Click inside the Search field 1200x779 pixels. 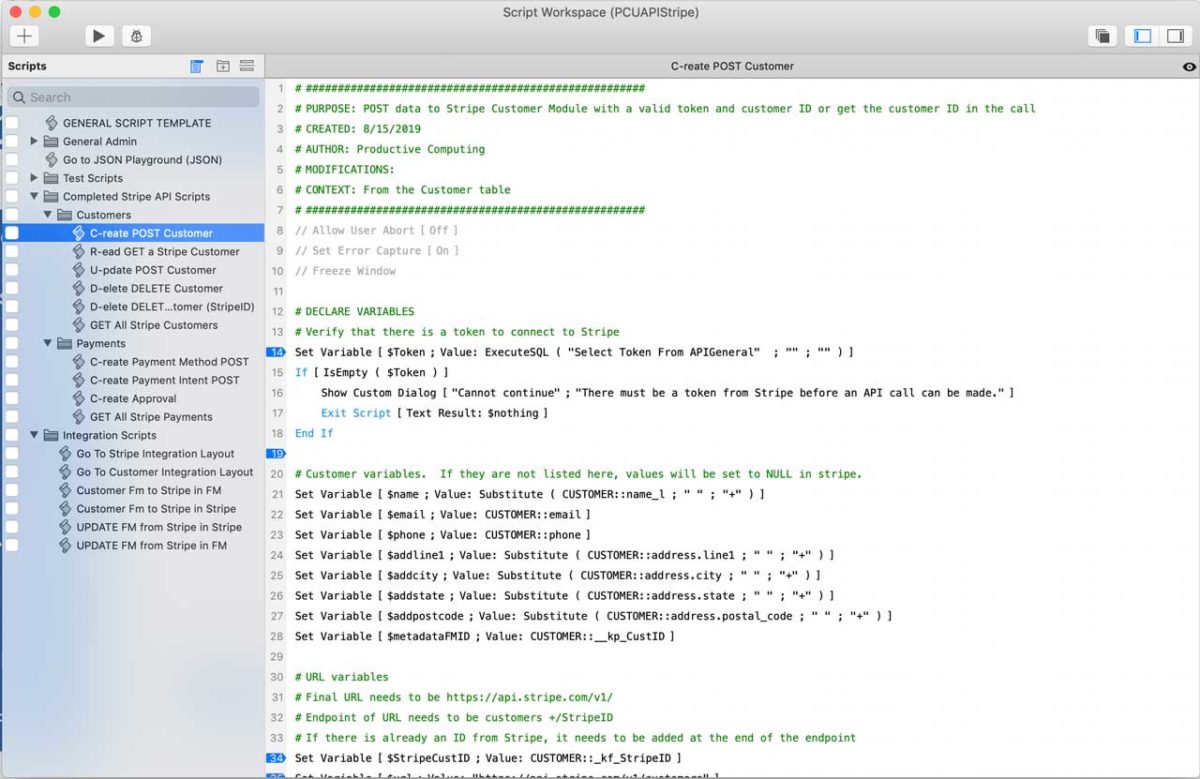(131, 96)
